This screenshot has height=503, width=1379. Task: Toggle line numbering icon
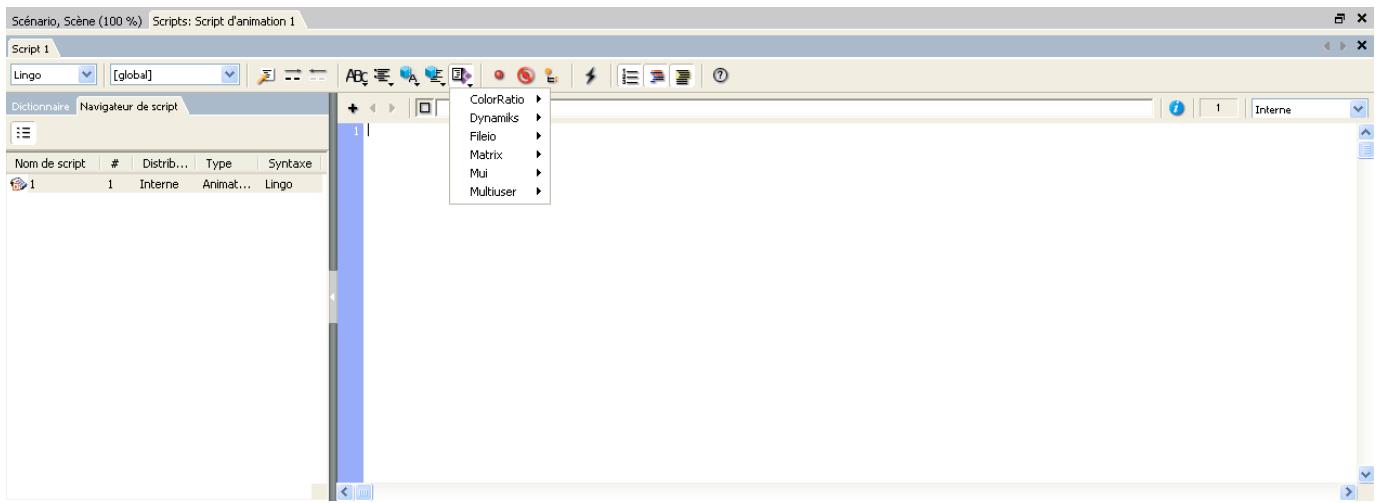(x=630, y=75)
